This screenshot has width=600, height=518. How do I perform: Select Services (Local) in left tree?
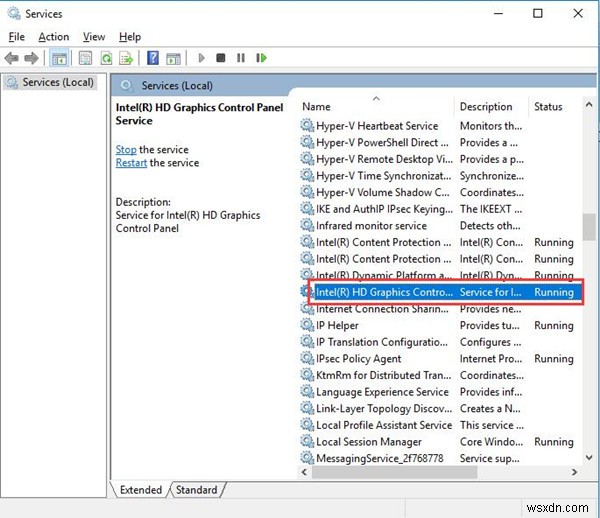click(x=50, y=82)
